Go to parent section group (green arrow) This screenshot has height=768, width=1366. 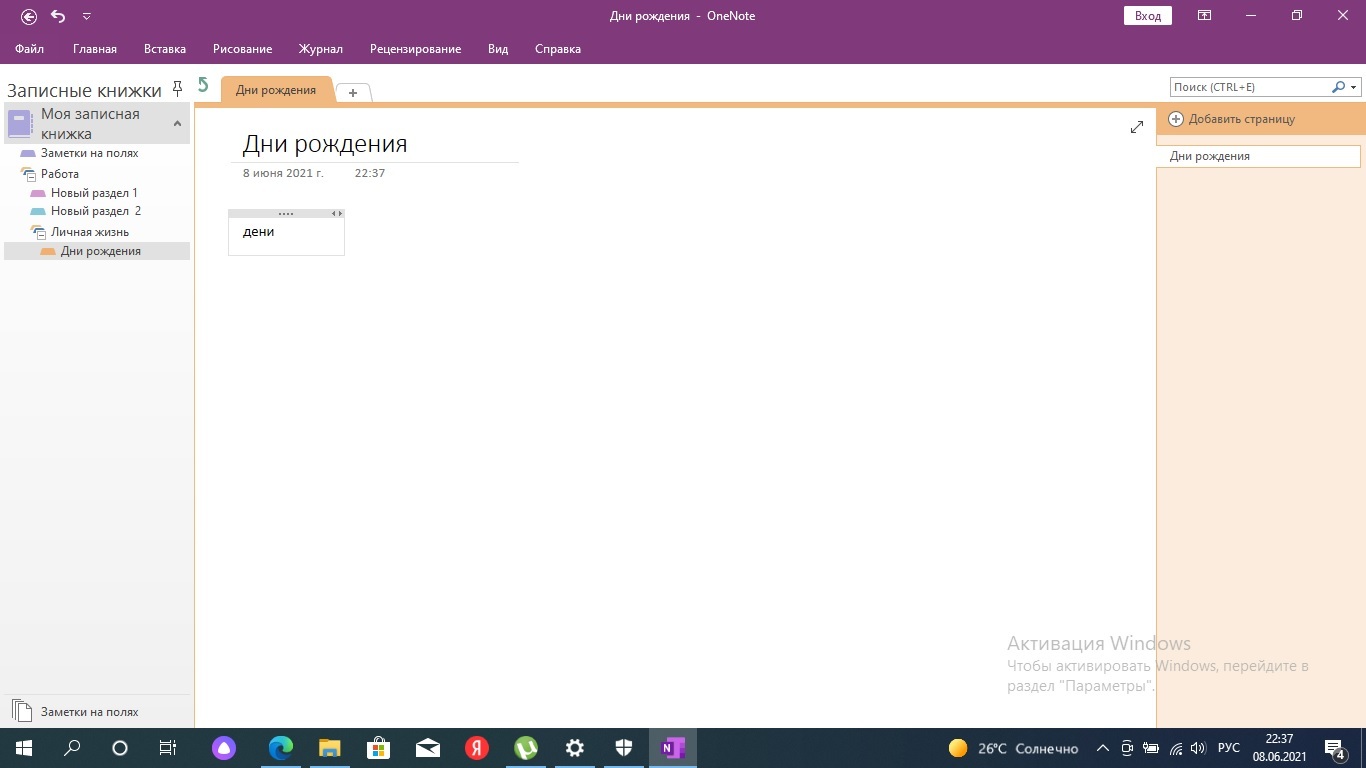pyautogui.click(x=203, y=85)
